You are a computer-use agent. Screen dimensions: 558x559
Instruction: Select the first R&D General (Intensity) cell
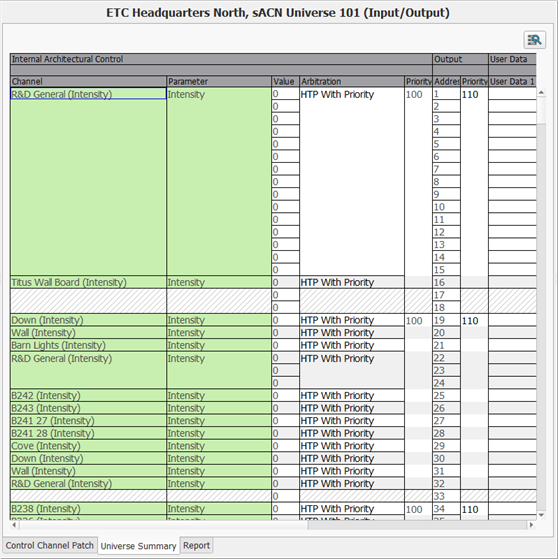pos(88,94)
